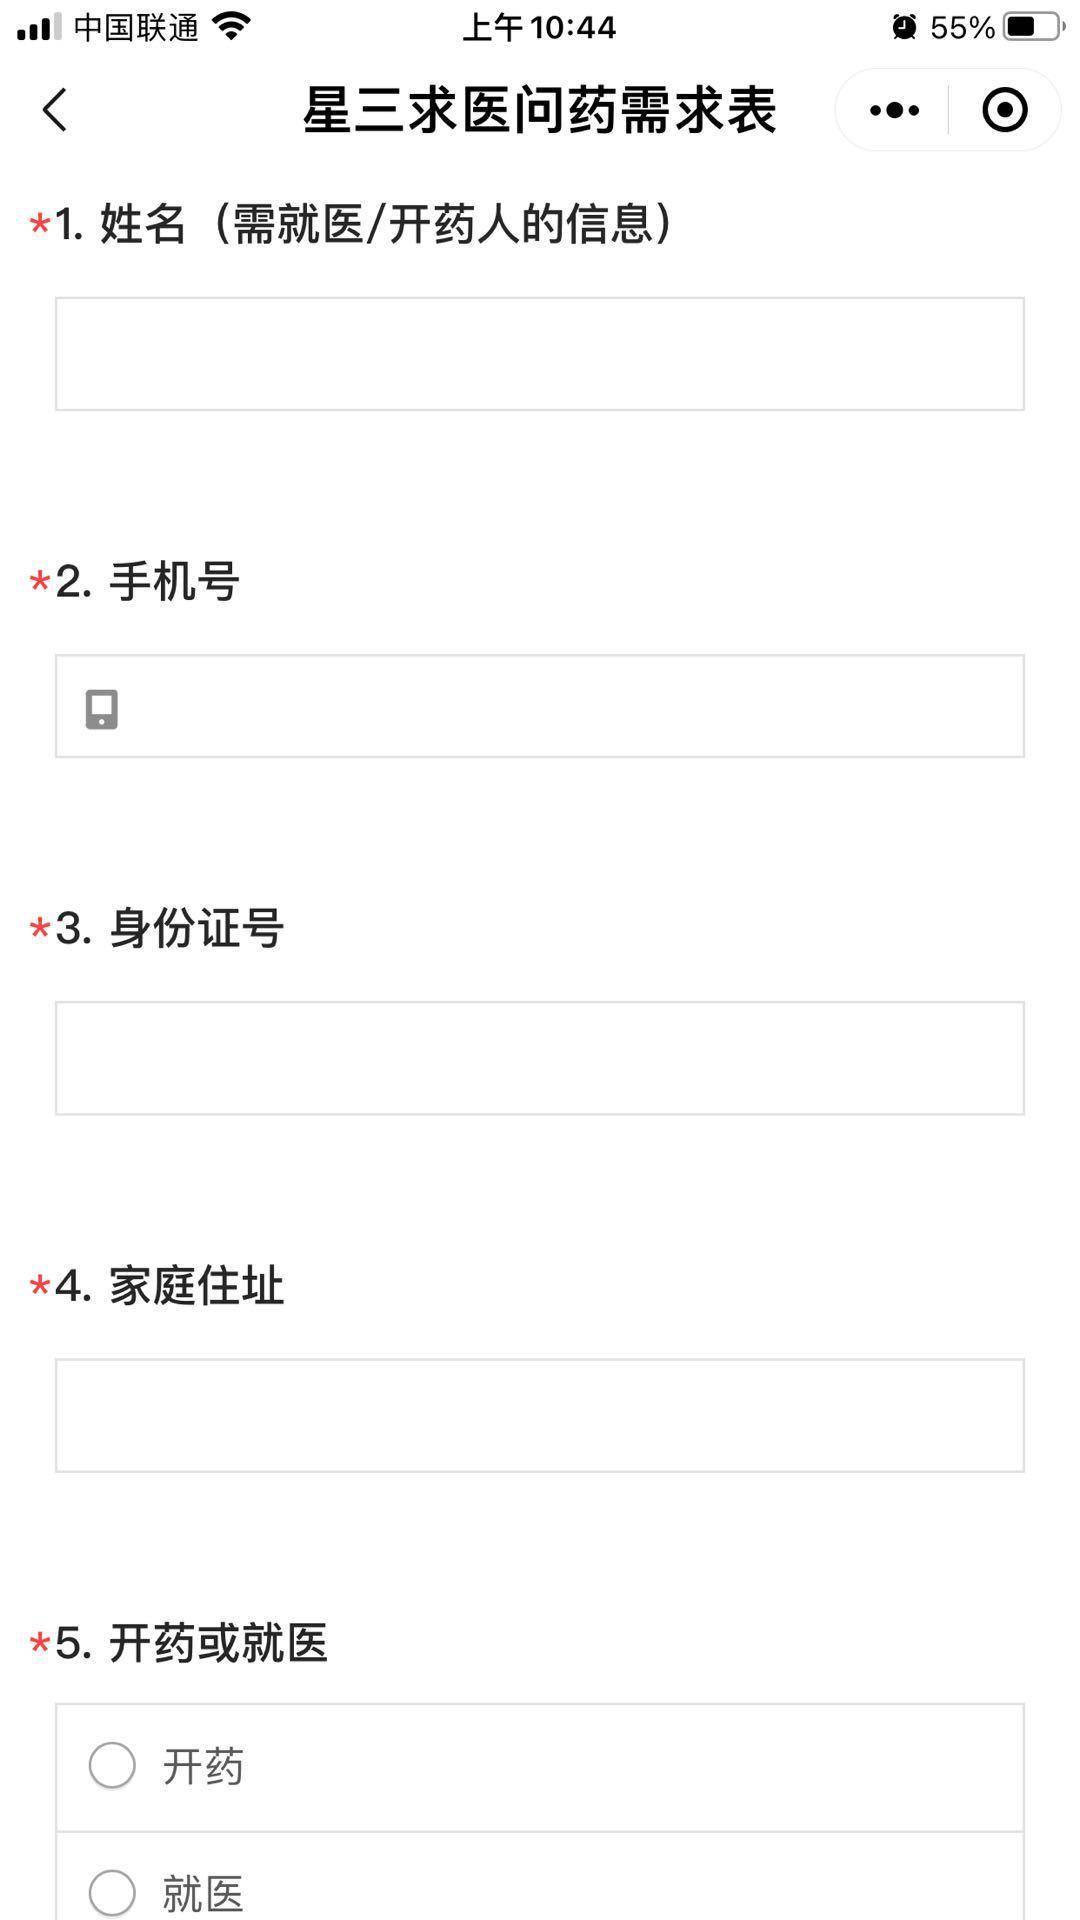Tap the alarm clock icon in the status bar
This screenshot has width=1080, height=1920.
tap(903, 26)
